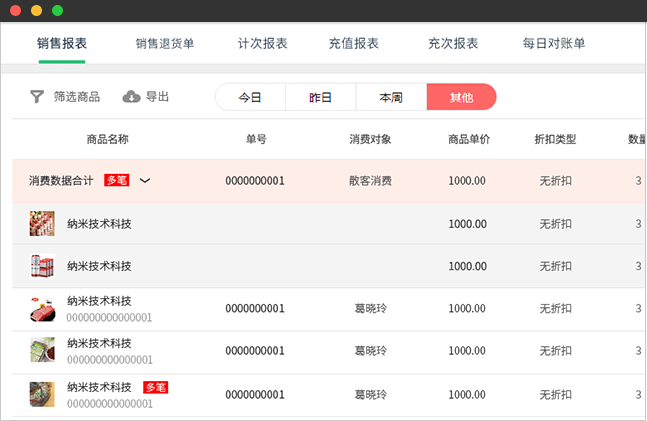Click 散客消费 in the summary row
This screenshot has height=421, width=647.
coord(370,180)
